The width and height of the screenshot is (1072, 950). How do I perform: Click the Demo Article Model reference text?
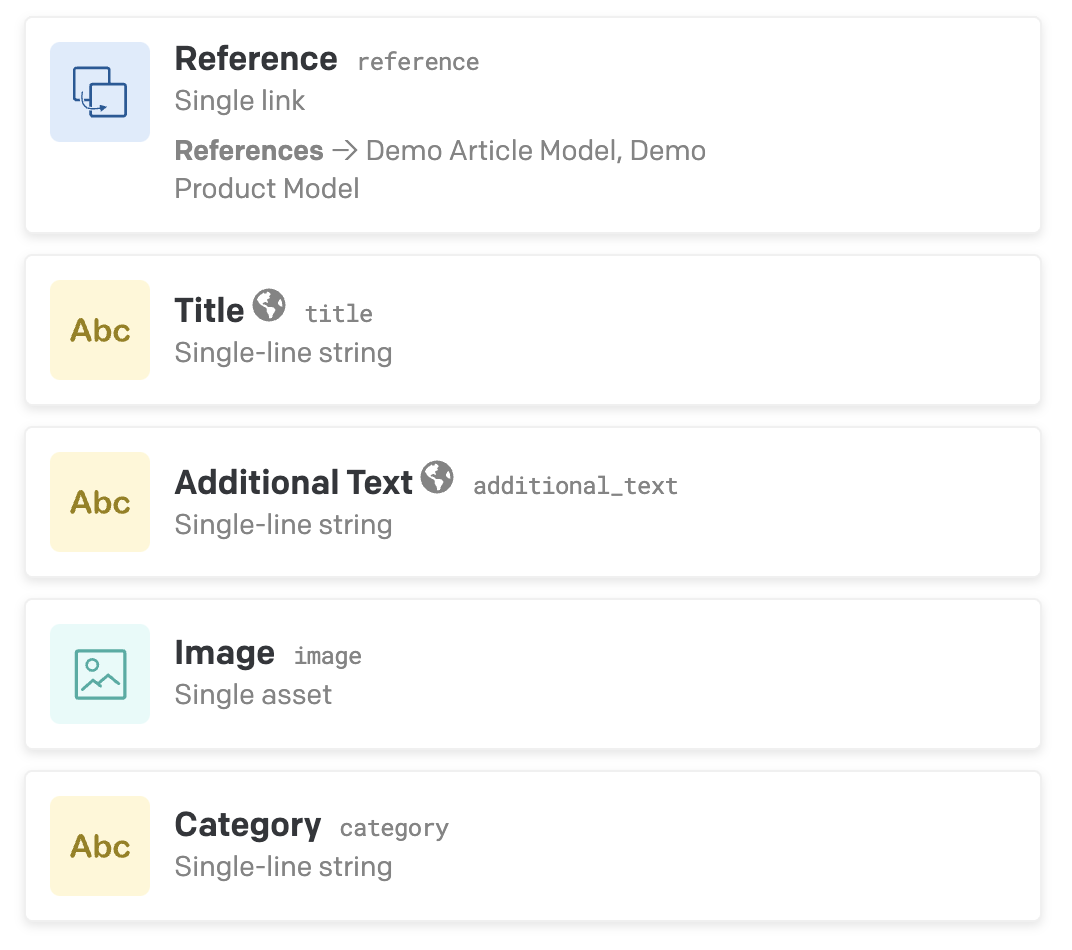(x=493, y=151)
